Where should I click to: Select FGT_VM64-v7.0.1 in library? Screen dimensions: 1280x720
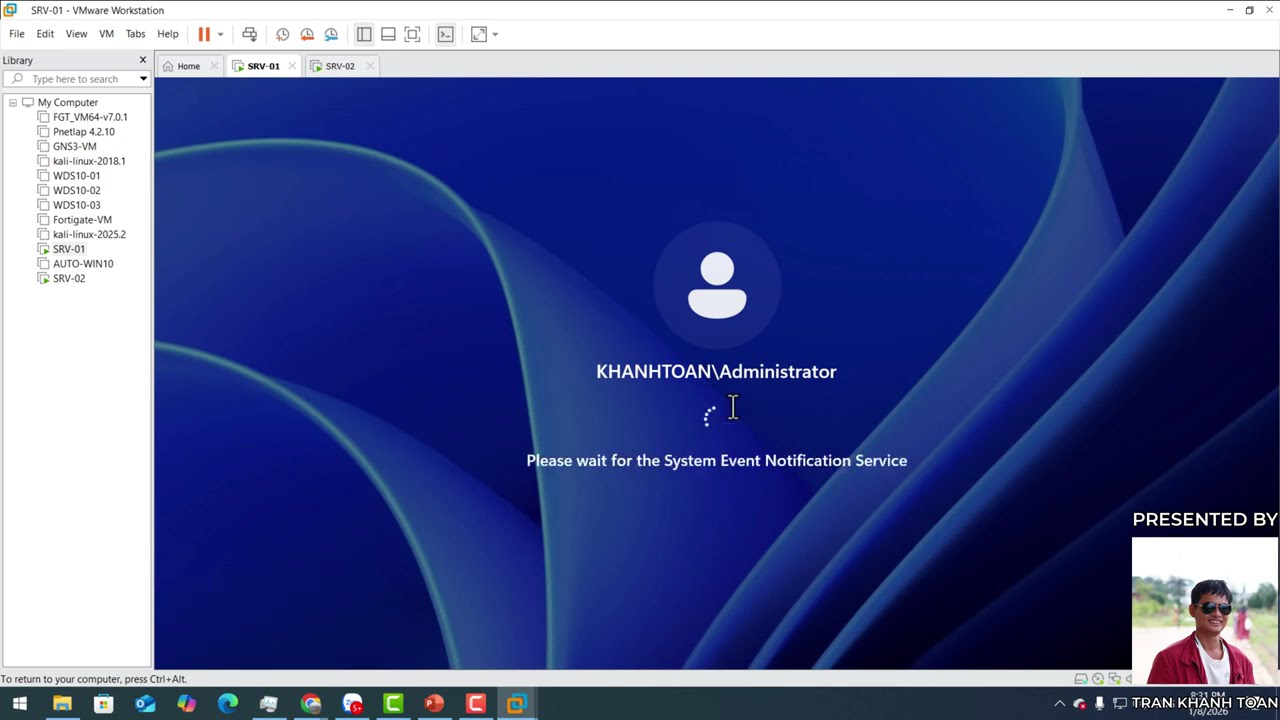pos(90,117)
